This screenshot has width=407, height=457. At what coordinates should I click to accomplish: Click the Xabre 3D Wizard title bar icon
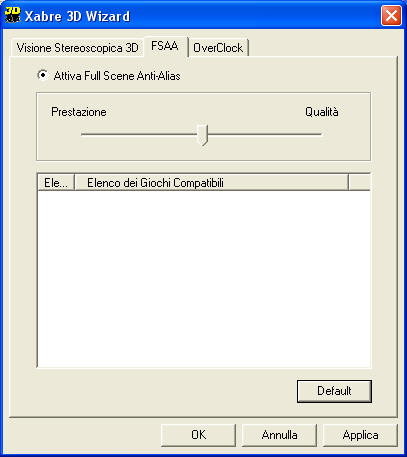[x=13, y=15]
